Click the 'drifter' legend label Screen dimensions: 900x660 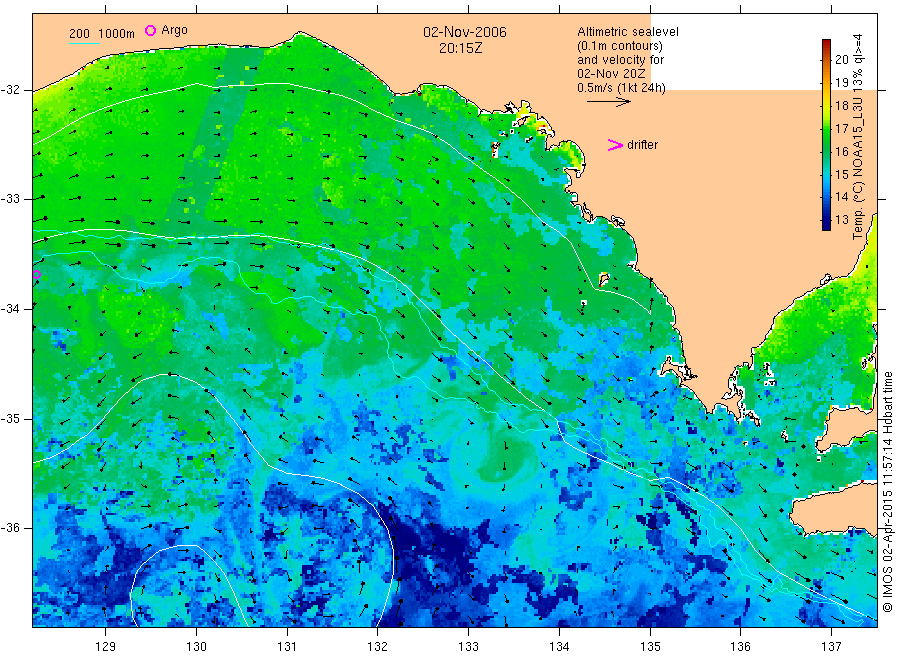(642, 145)
